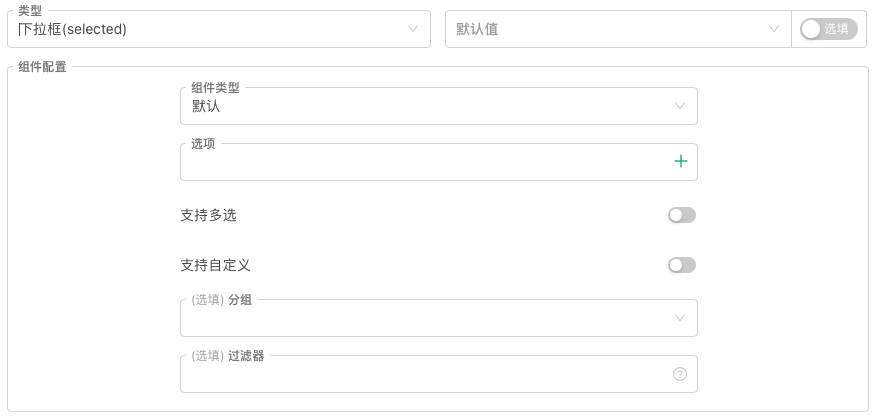This screenshot has height=419, width=880.
Task: Click the chevron arrow of the 类型 selector
Action: coord(413,29)
